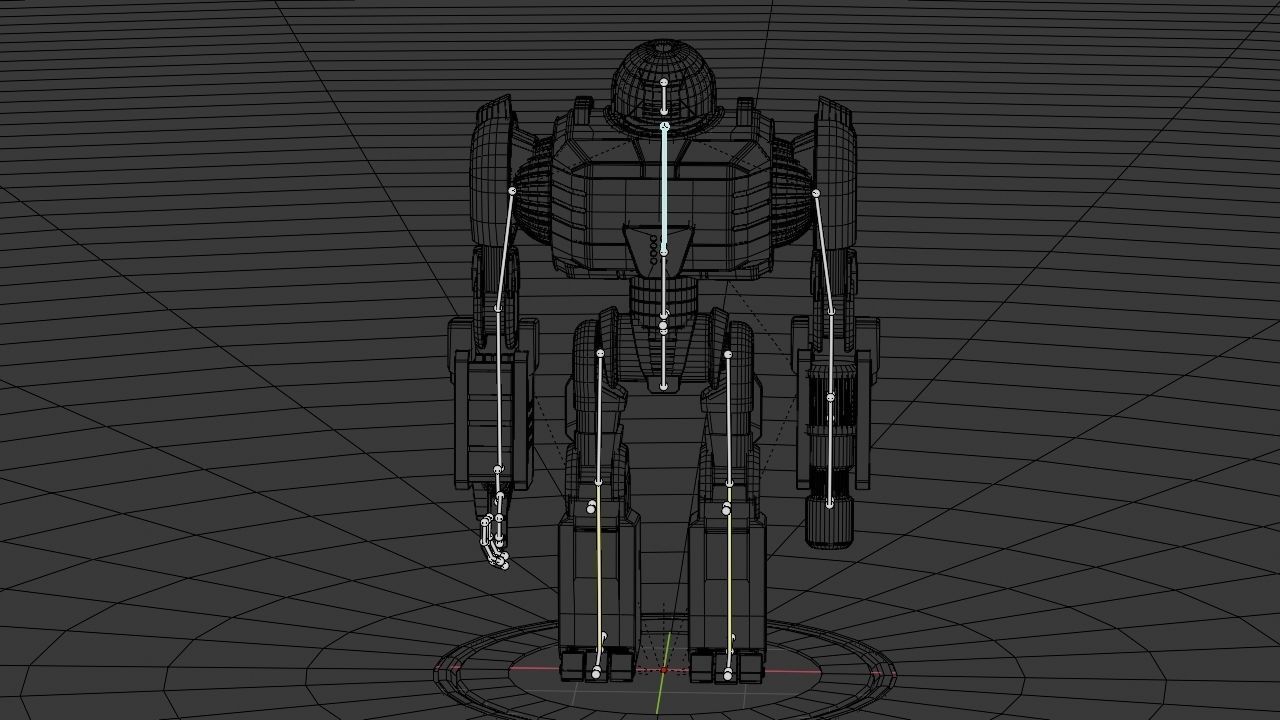Select the pelvis bone below the waist
Image resolution: width=1280 pixels, height=720 pixels.
click(x=663, y=357)
